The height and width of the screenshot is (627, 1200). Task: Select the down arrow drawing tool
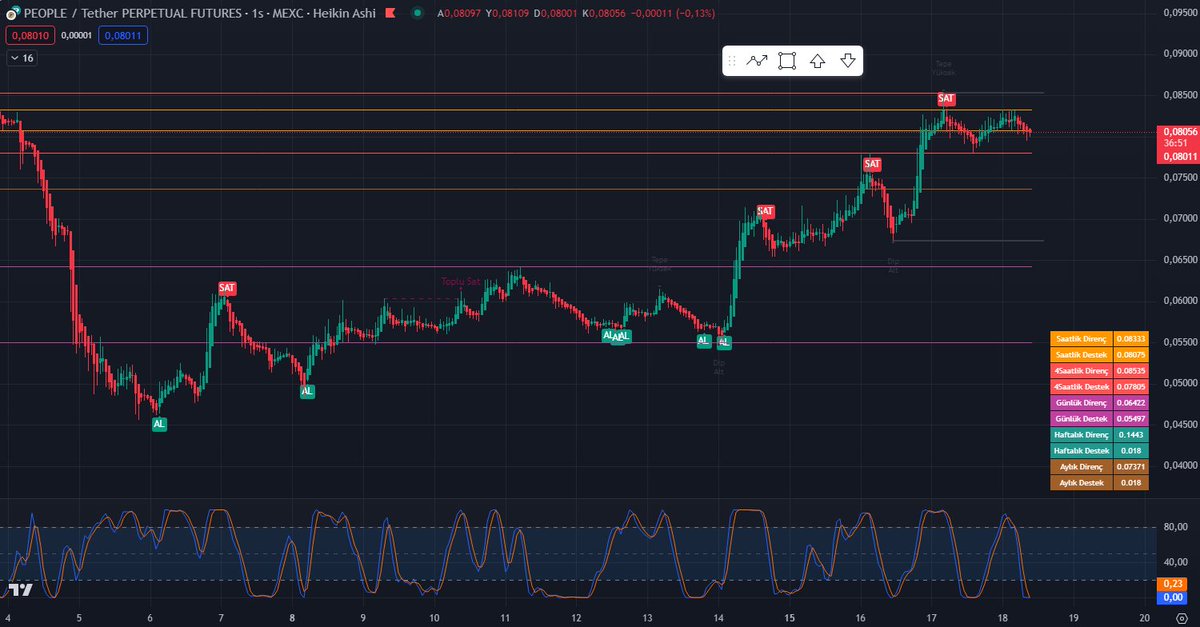848,61
